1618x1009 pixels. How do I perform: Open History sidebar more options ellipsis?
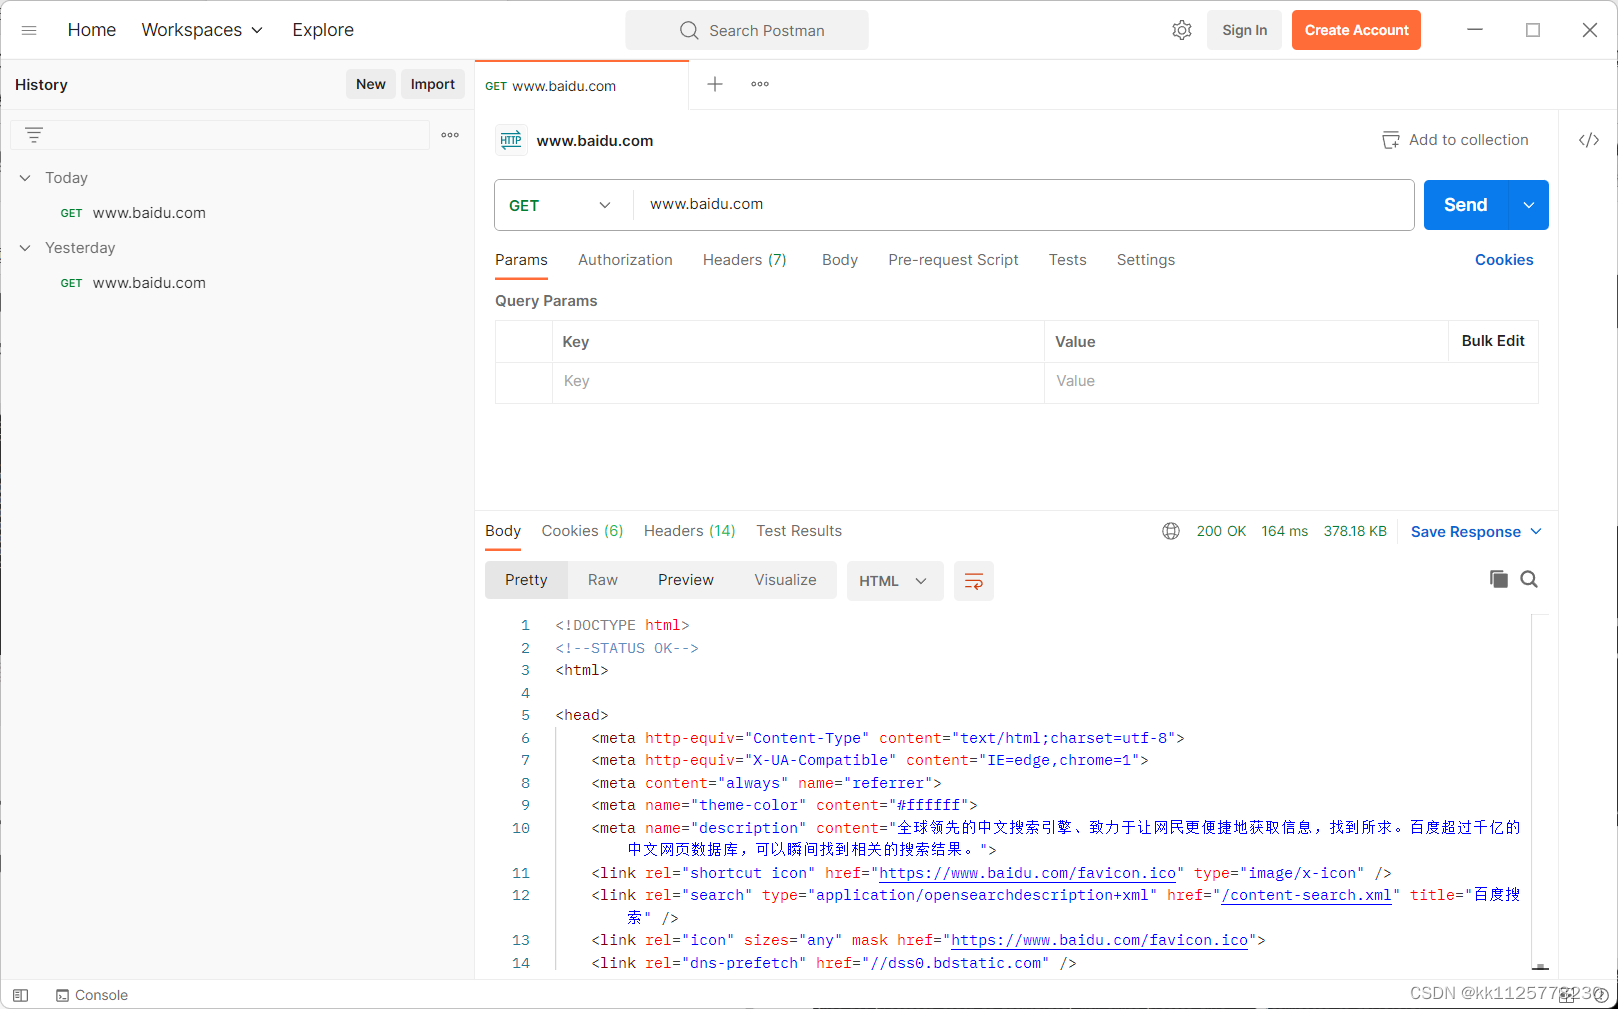point(450,135)
